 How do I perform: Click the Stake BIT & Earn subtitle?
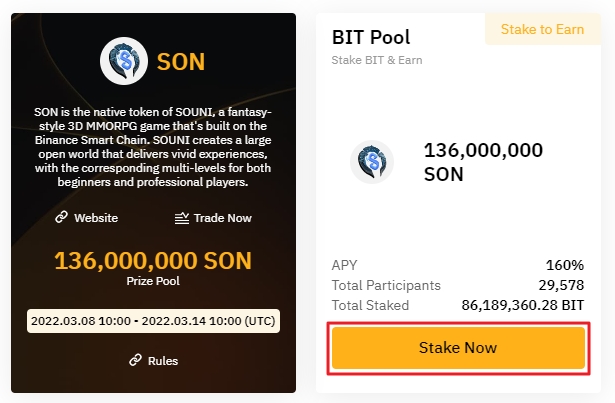tap(376, 59)
